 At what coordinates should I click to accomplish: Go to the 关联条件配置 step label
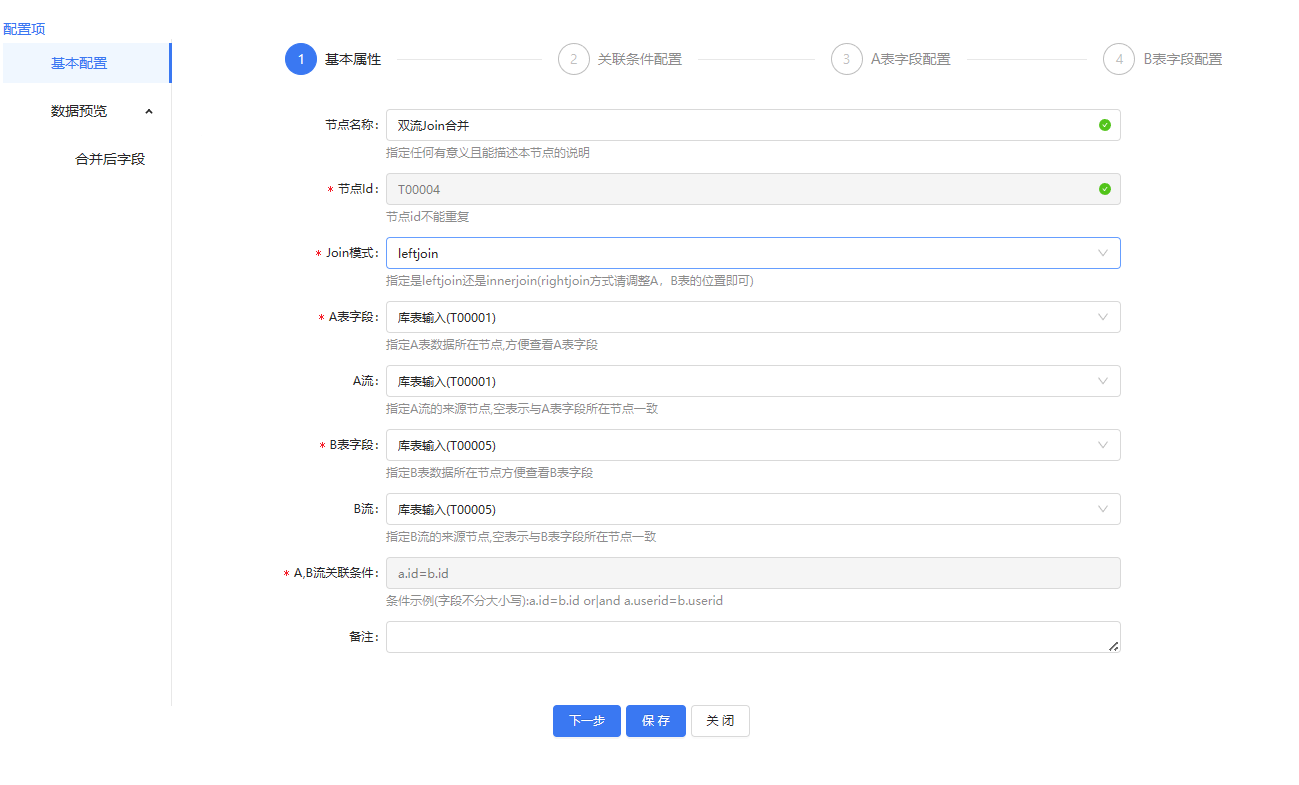click(640, 59)
